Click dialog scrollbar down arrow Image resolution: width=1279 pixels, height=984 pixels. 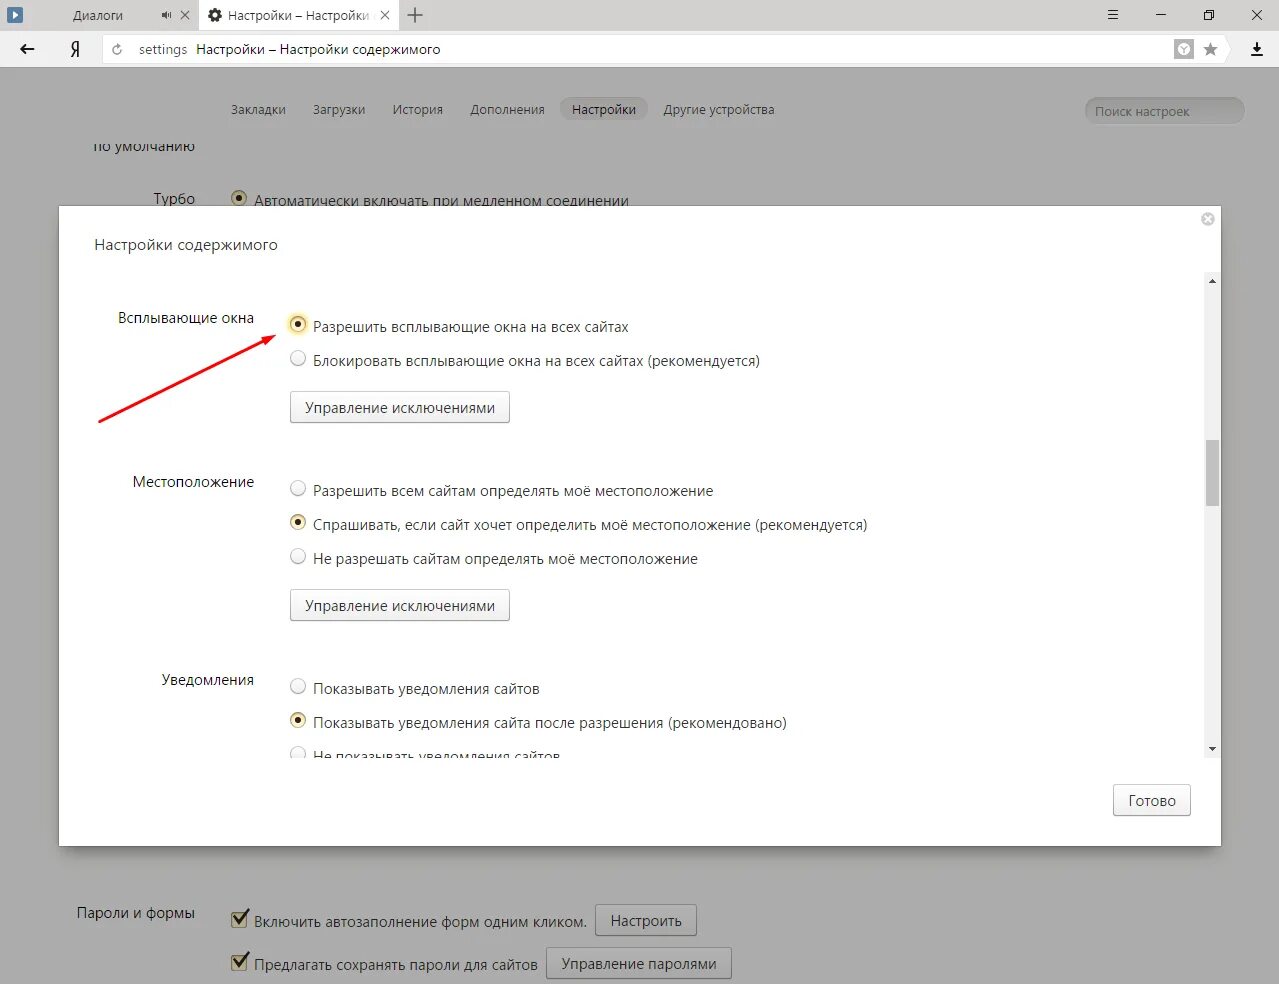1212,749
